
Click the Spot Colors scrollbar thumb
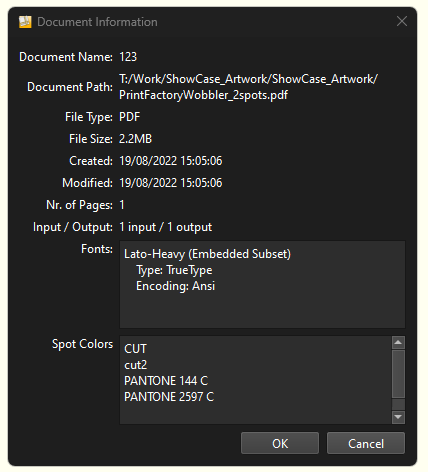[398, 374]
